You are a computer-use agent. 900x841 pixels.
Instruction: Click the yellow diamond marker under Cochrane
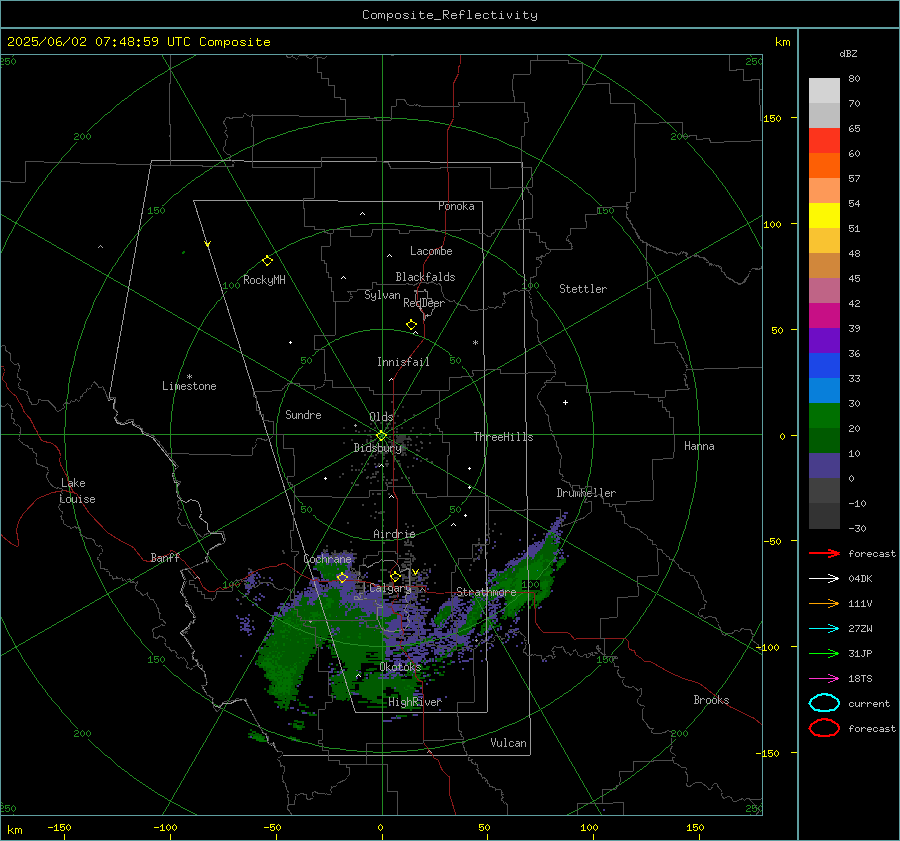point(342,577)
